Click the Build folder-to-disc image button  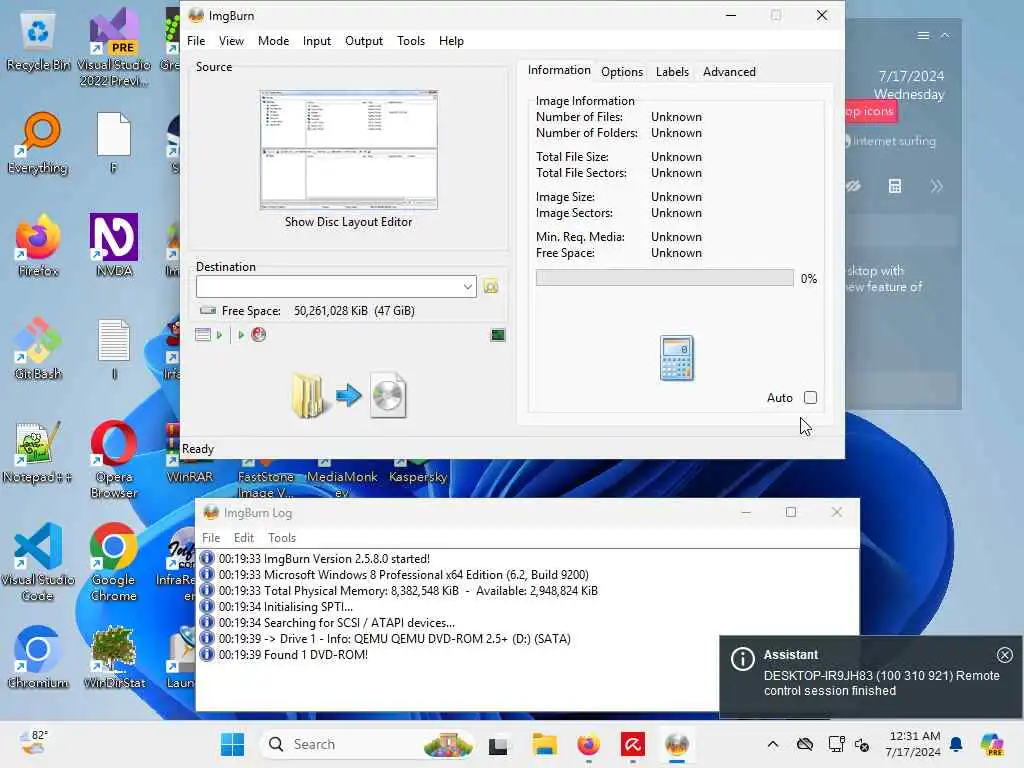coord(349,395)
